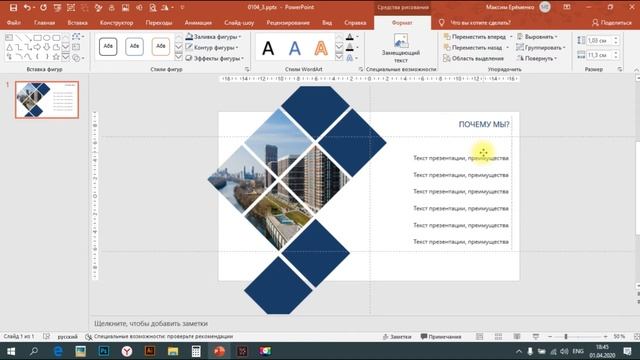Apply the blue outline shape style preset
The width and height of the screenshot is (640, 360).
click(134, 47)
